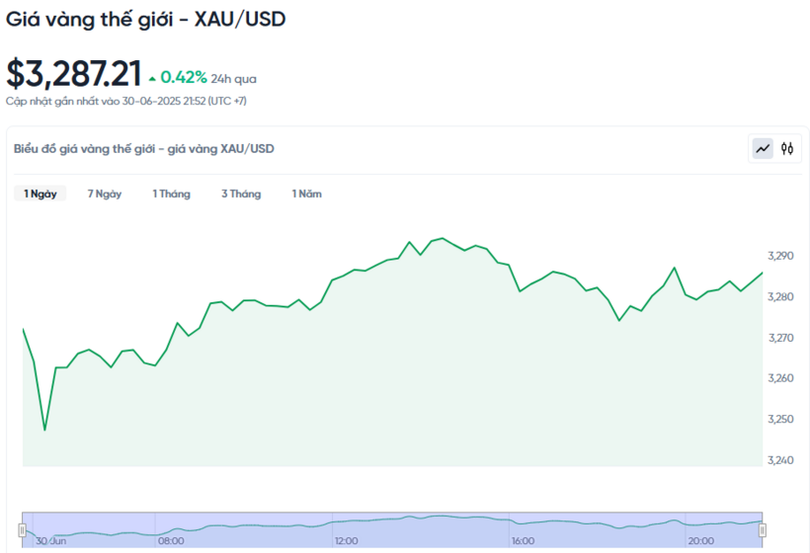Click the green up-arrow beside 0.42%
The image size is (810, 553).
click(x=152, y=78)
